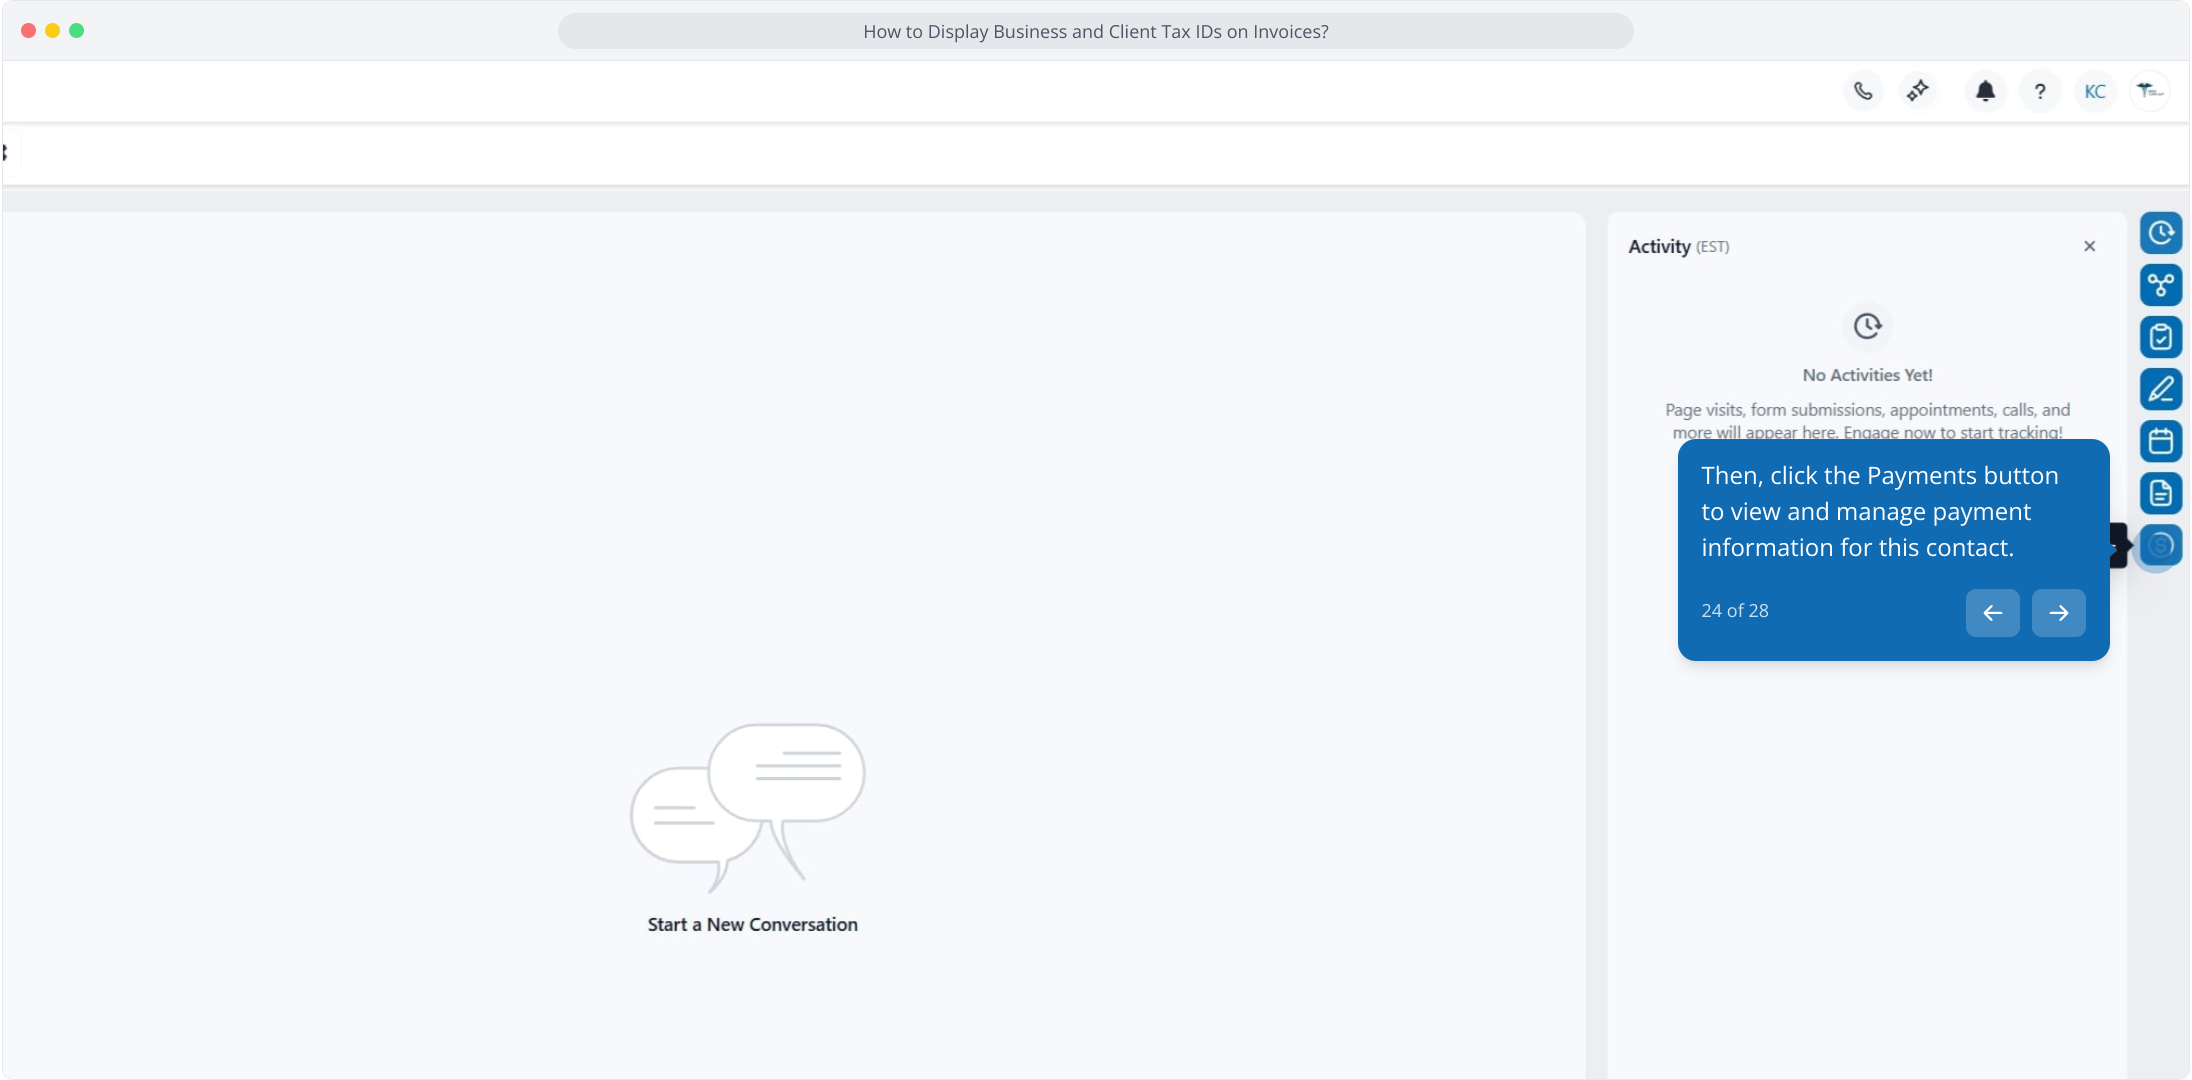Open the KC user profile avatar
2192x1080 pixels.
(2095, 91)
